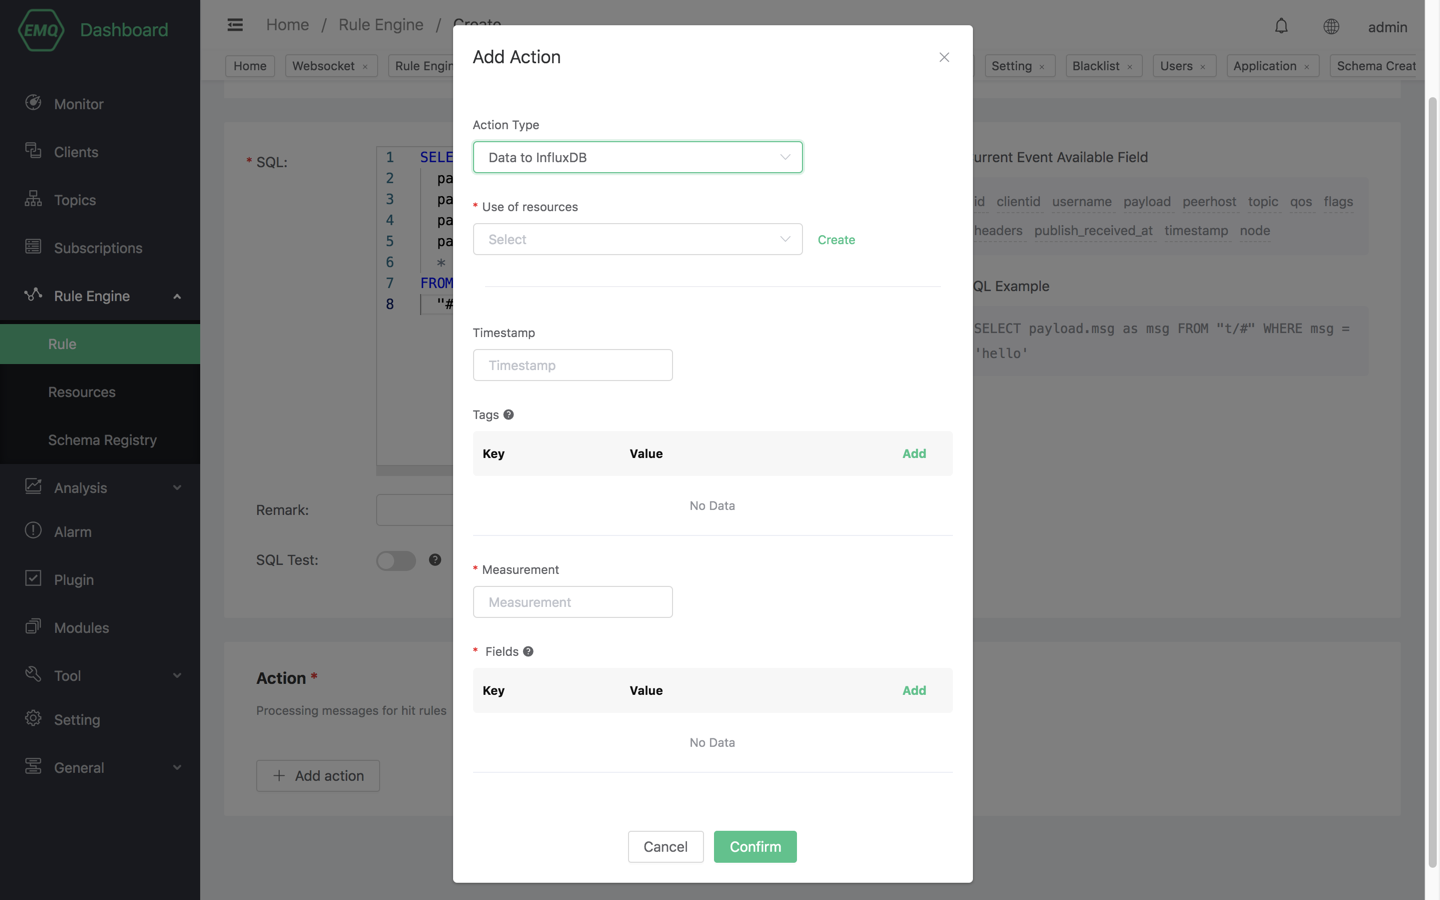Expand the Analysis sidebar menu
Screen dimensions: 1440x900
click(100, 488)
